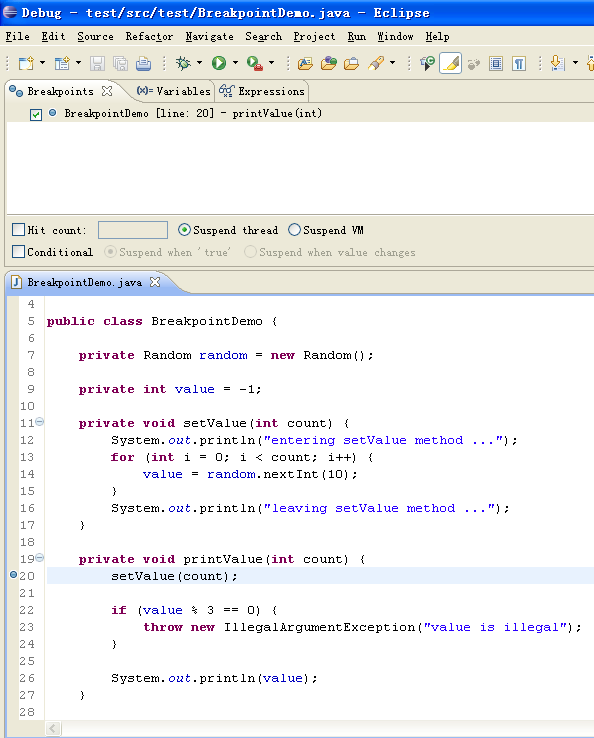Open the Refactor menu
This screenshot has height=738, width=594.
click(149, 37)
